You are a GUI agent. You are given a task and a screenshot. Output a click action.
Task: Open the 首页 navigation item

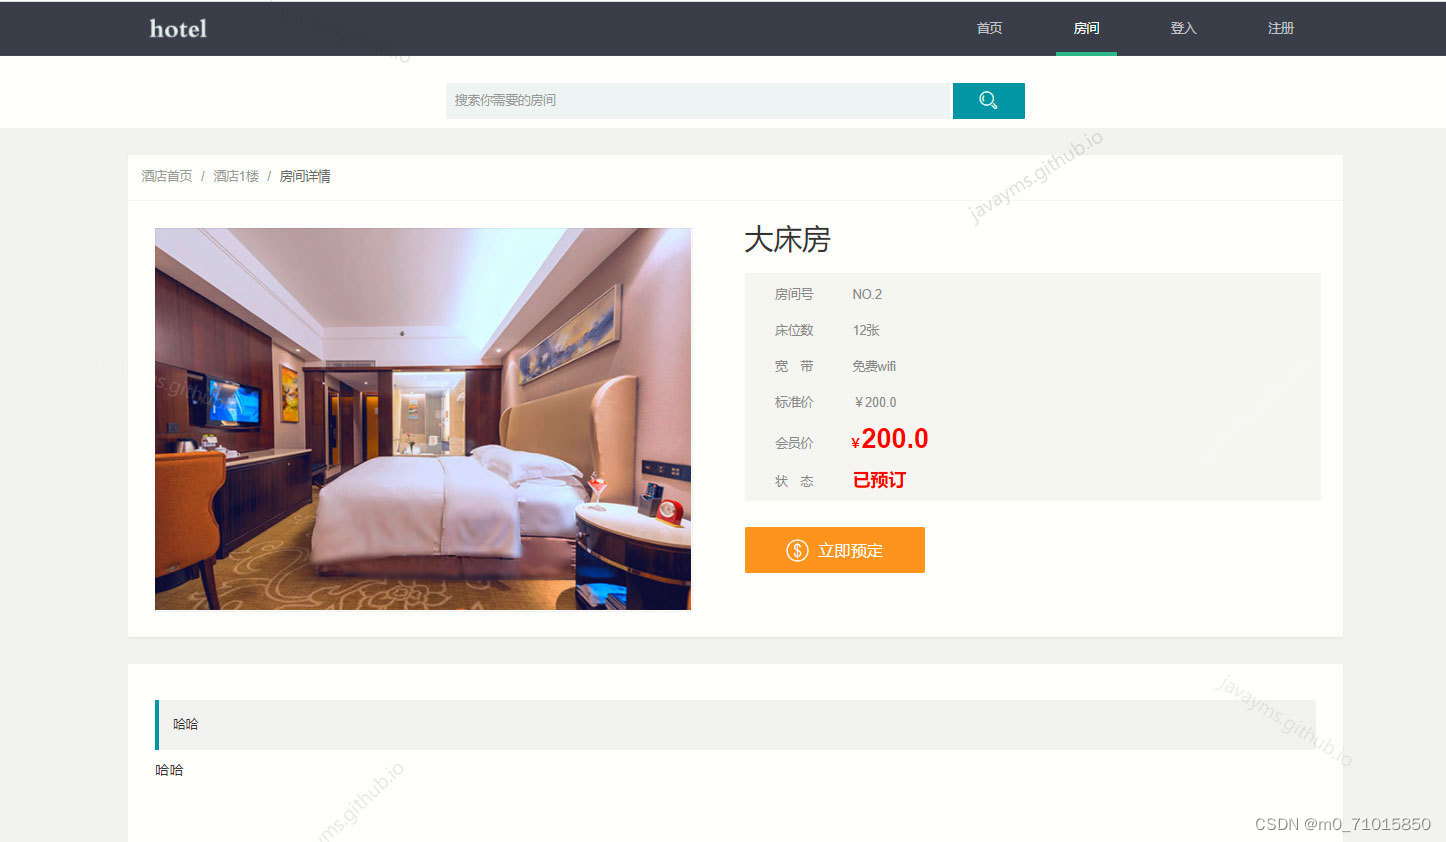pyautogui.click(x=989, y=28)
